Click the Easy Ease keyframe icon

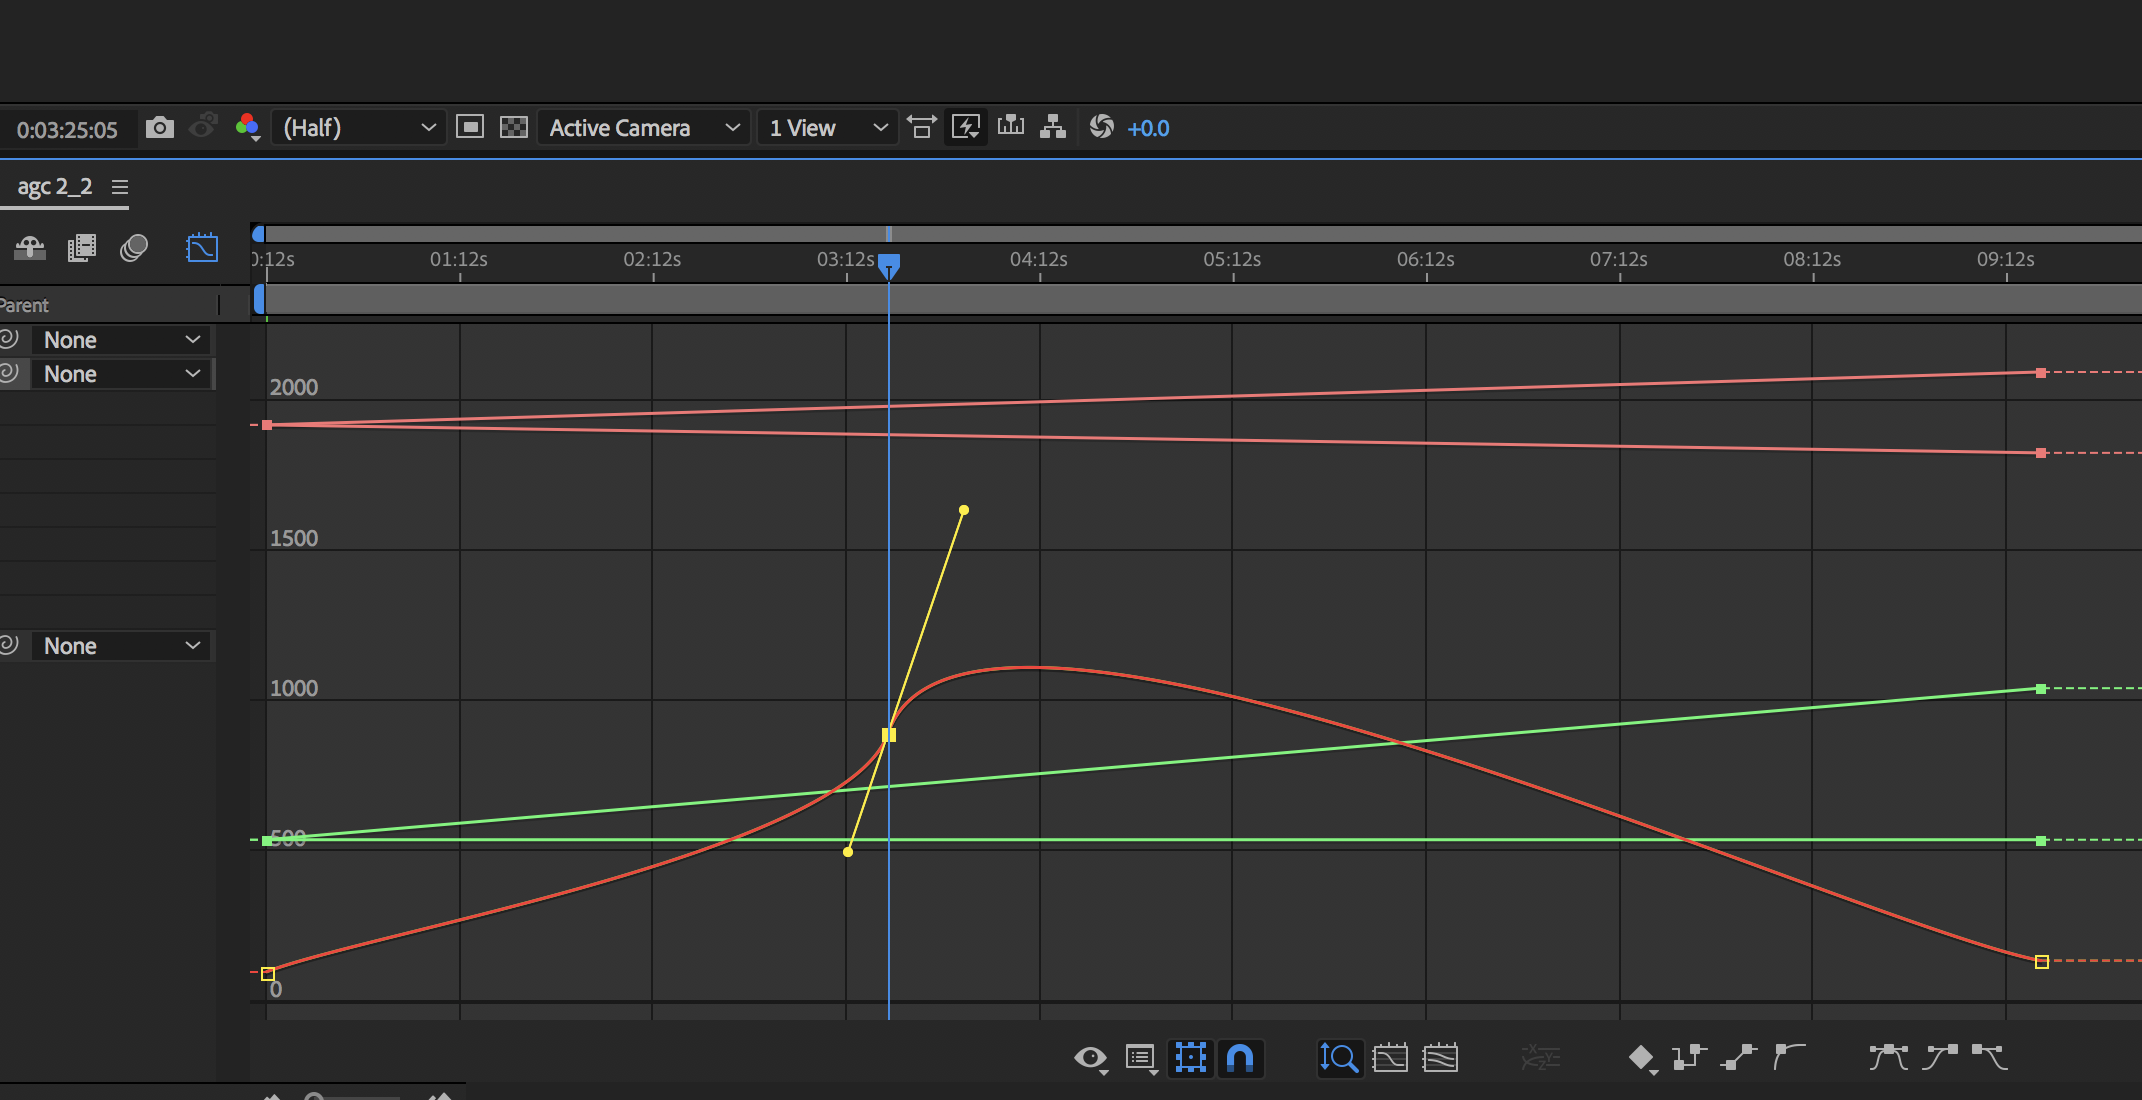(1888, 1057)
